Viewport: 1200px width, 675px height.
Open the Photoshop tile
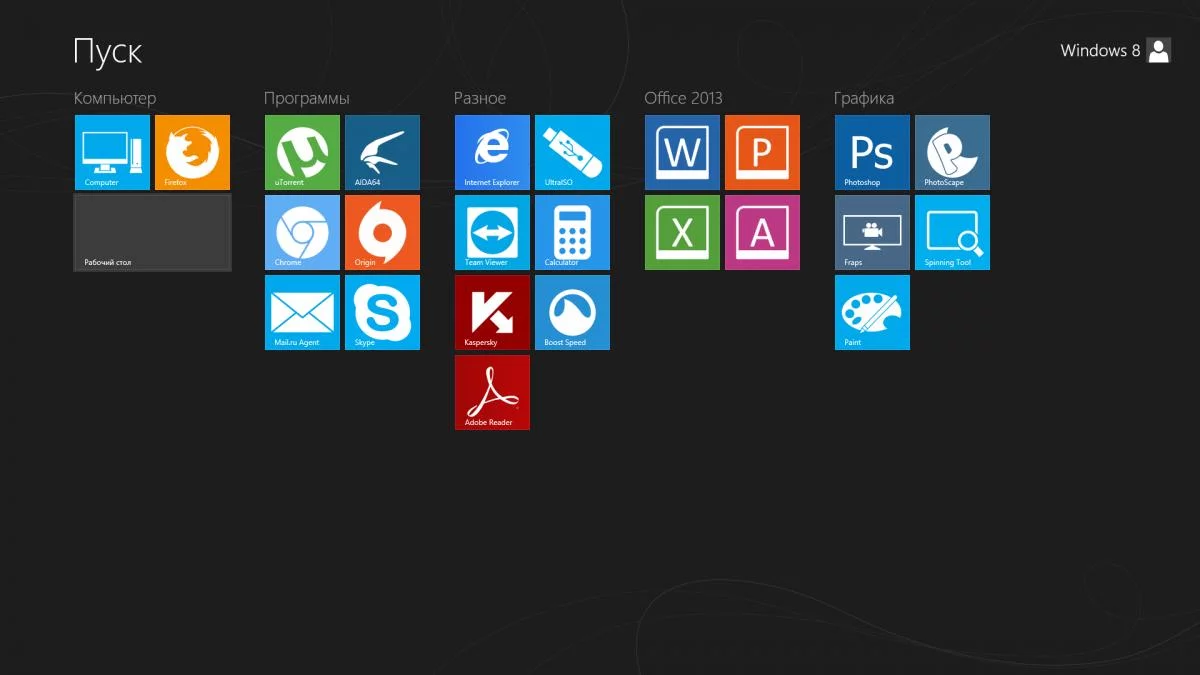[872, 152]
